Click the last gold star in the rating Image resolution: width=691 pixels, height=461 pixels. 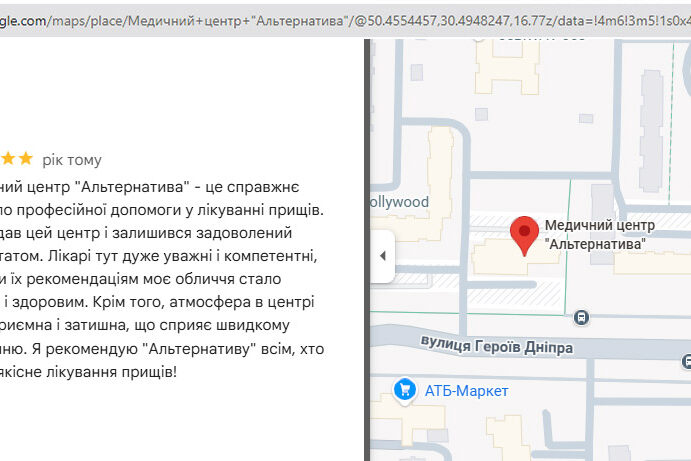point(26,159)
